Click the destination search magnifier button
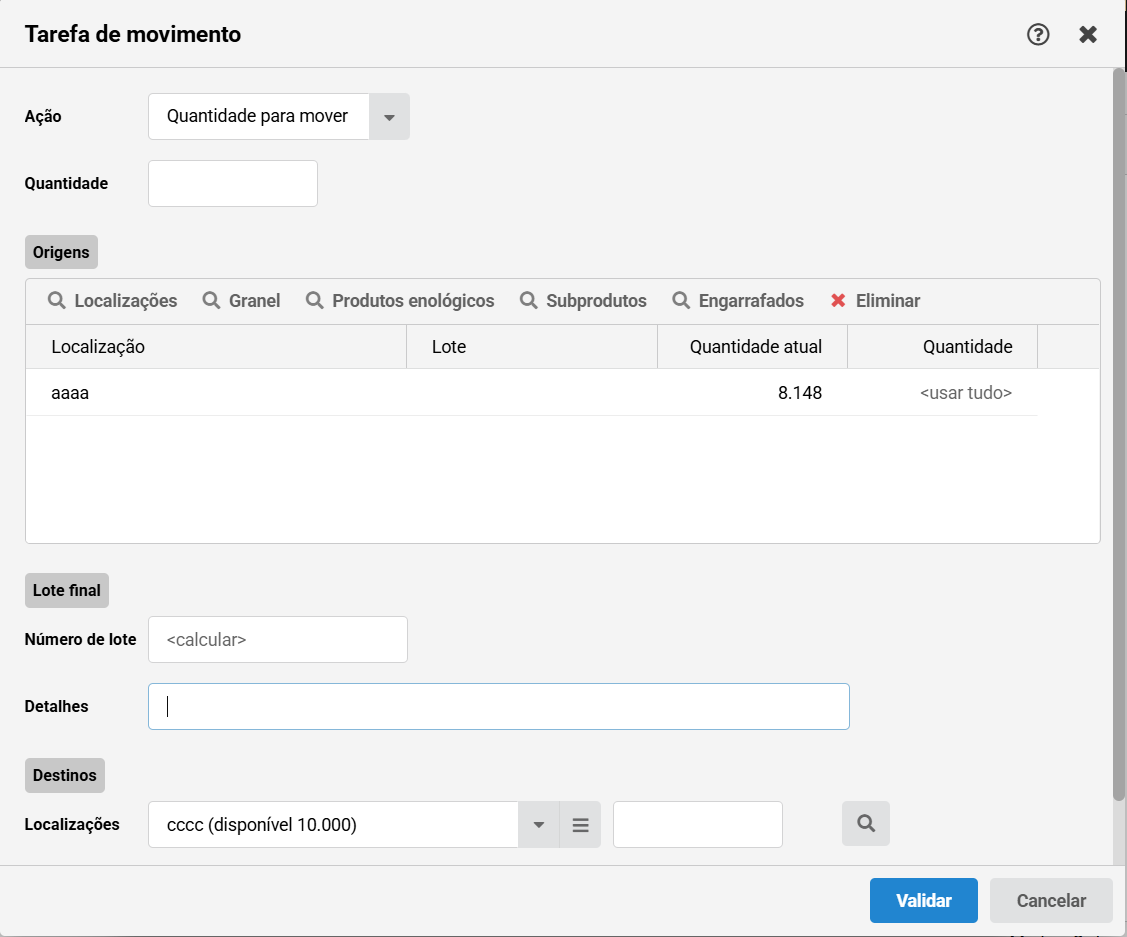This screenshot has width=1127, height=937. 866,823
